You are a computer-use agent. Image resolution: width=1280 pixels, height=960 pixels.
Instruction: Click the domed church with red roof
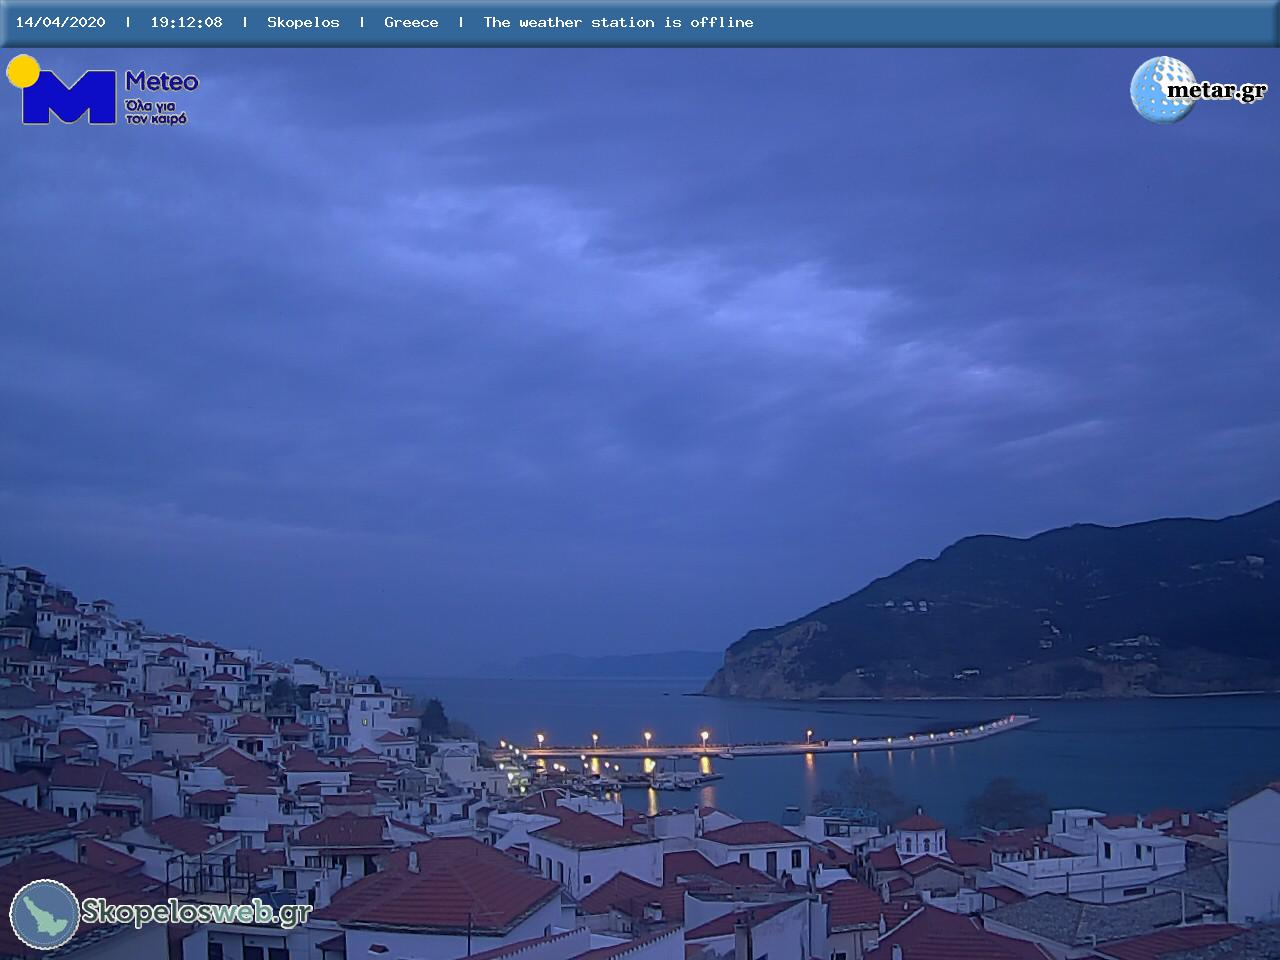click(919, 835)
